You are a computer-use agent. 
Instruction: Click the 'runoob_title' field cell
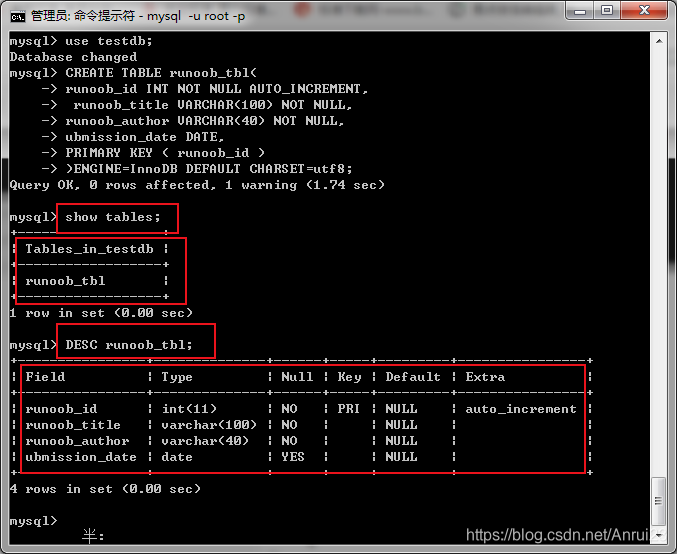[x=73, y=424]
